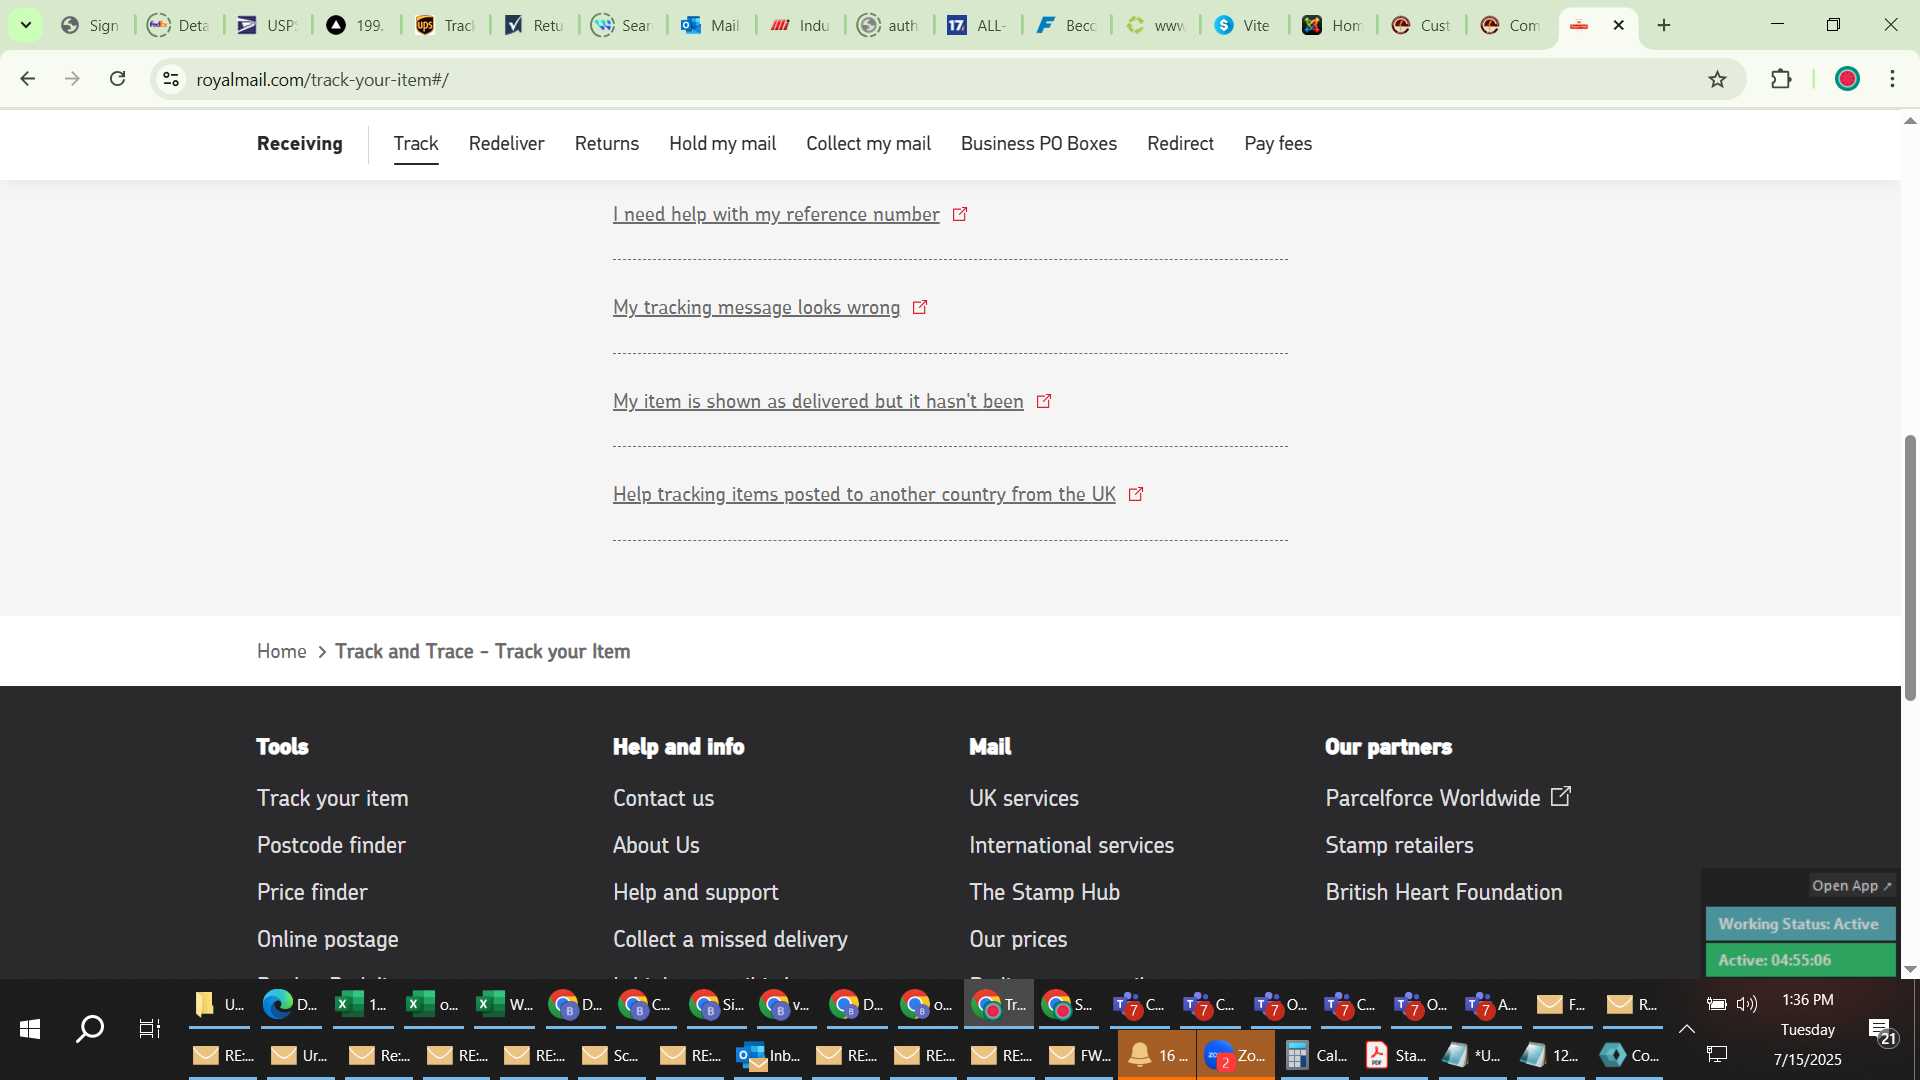The height and width of the screenshot is (1080, 1920).
Task: Open the File Explorer taskbar icon
Action: 219,1004
